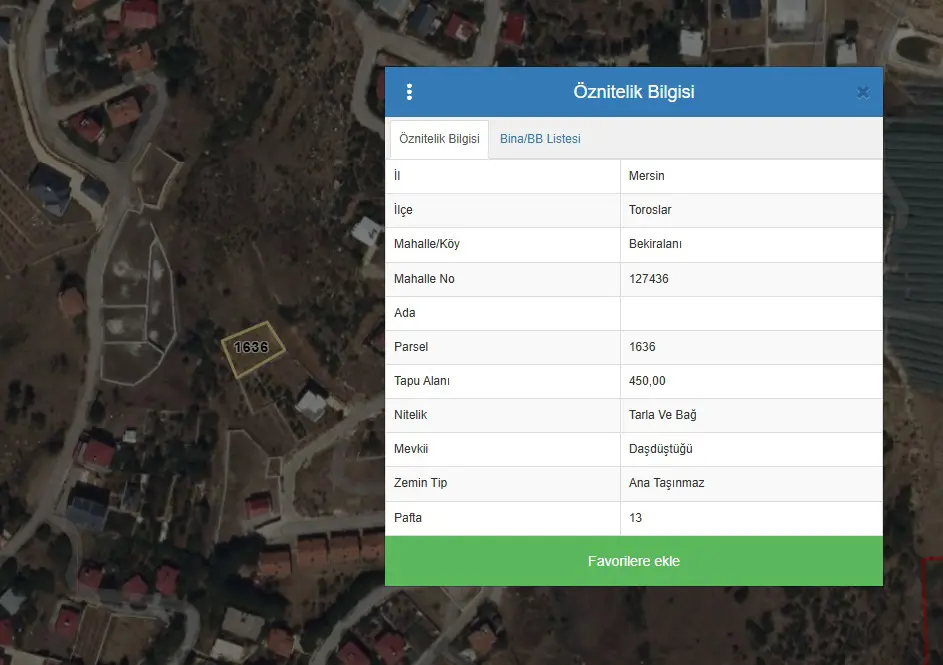The image size is (943, 665).
Task: Select the Nitelik value Tarla Ve Bağ
Action: [663, 415]
